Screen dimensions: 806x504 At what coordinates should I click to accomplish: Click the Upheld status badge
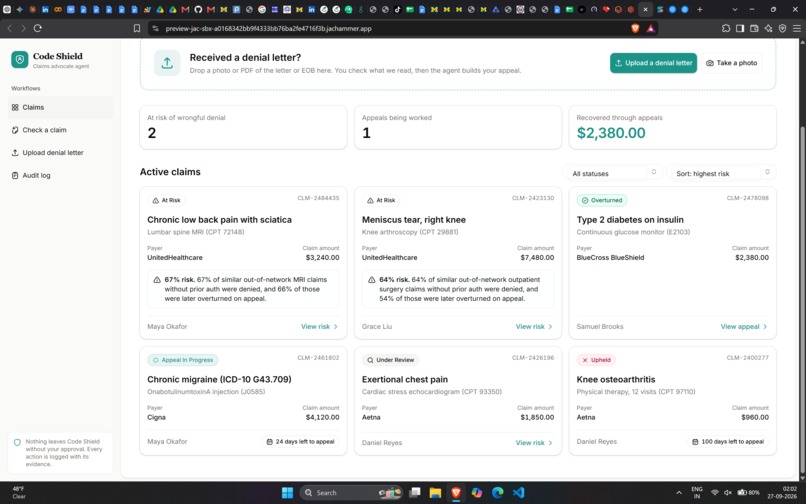click(x=596, y=360)
